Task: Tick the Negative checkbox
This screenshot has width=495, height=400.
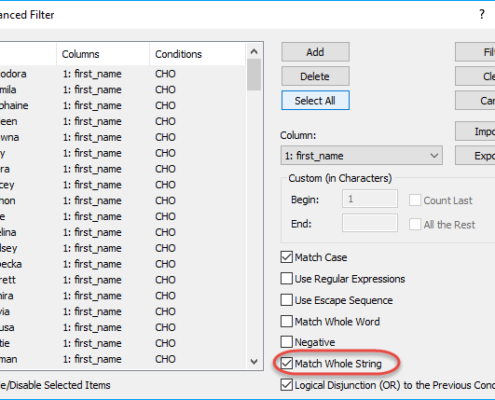Action: pyautogui.click(x=287, y=342)
